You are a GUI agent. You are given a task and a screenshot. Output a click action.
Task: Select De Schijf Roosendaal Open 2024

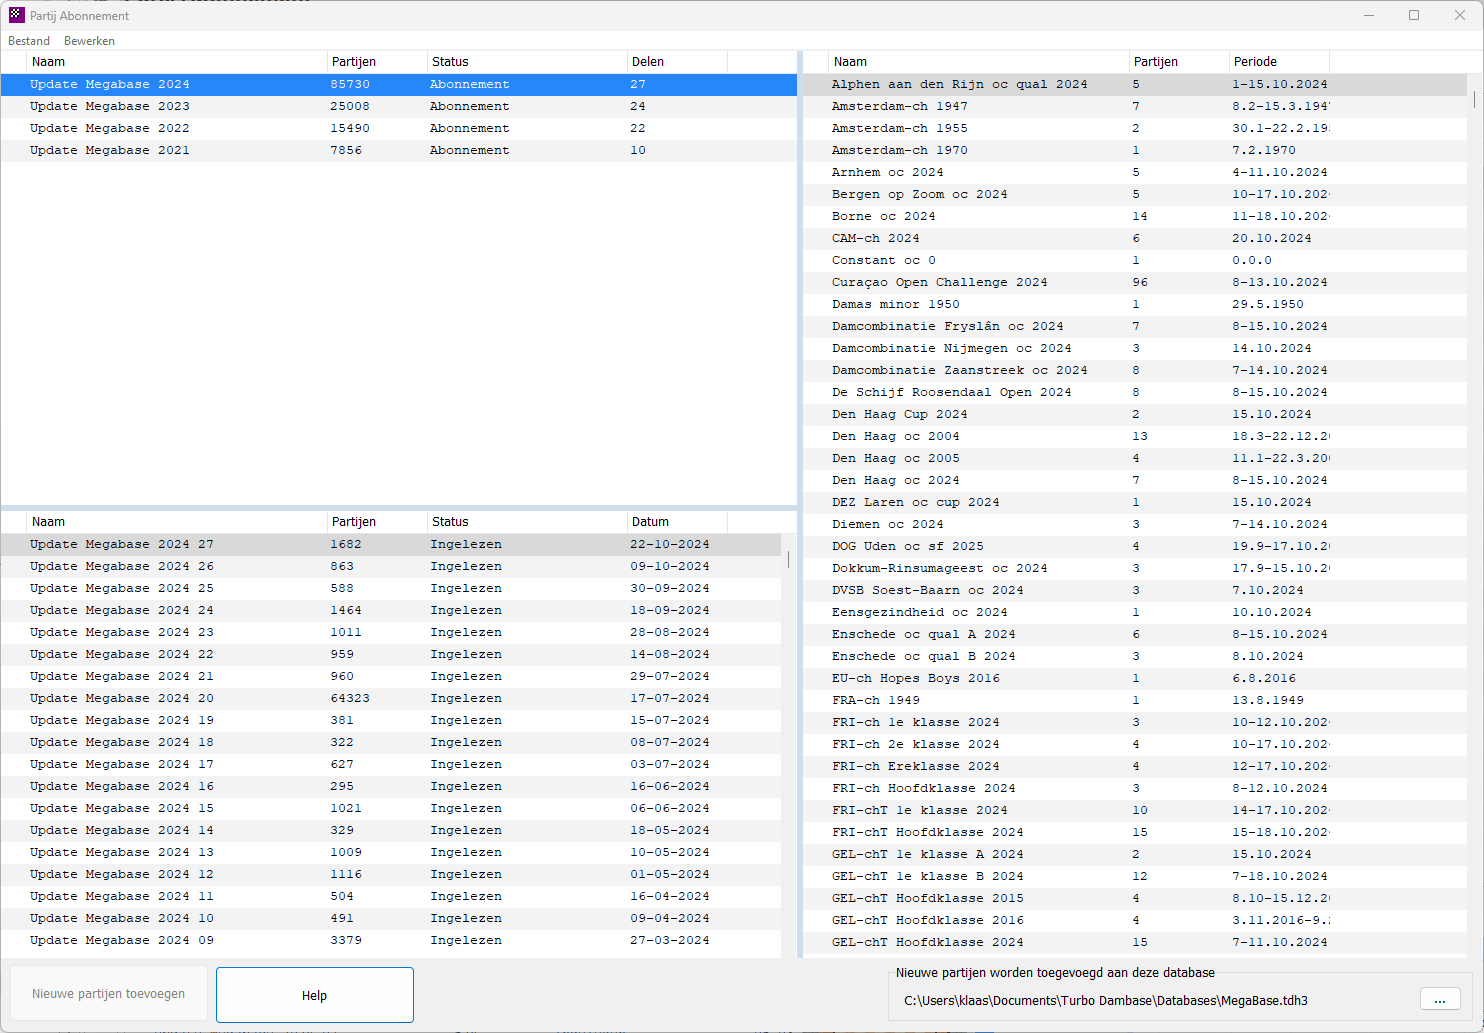click(1135, 393)
